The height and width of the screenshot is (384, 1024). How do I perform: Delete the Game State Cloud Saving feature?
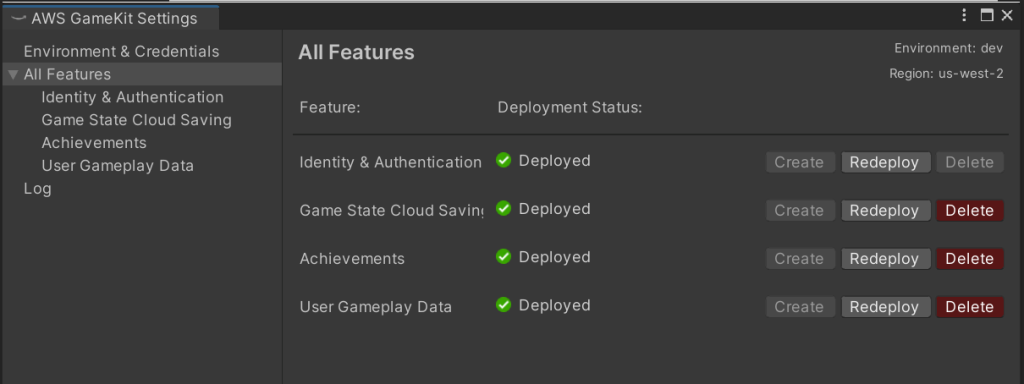click(970, 211)
